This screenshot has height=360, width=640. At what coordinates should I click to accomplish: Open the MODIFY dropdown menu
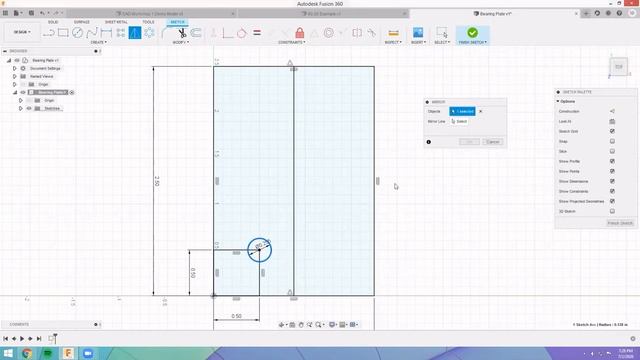tap(180, 42)
